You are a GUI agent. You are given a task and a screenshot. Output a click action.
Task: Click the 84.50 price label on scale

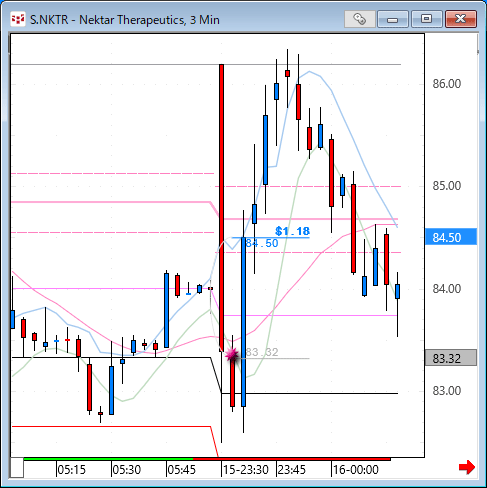coord(451,237)
